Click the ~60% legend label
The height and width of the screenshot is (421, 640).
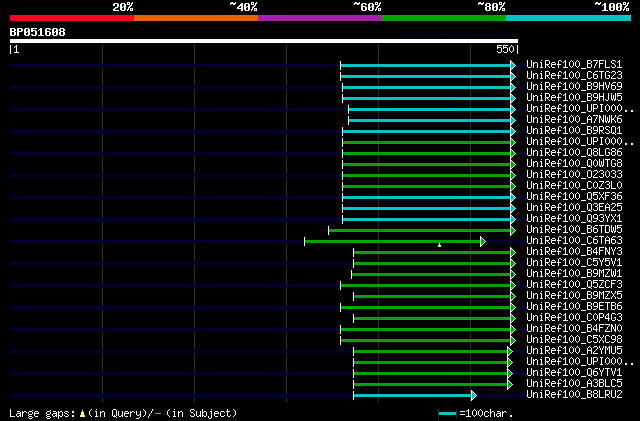367,7
